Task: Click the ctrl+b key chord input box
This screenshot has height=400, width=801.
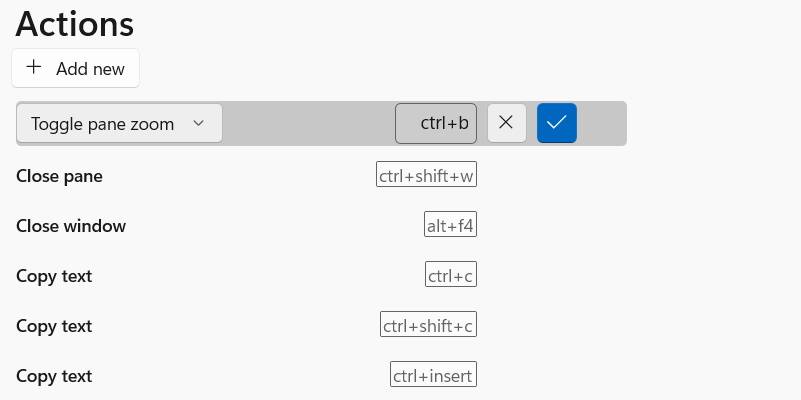Action: [x=436, y=123]
